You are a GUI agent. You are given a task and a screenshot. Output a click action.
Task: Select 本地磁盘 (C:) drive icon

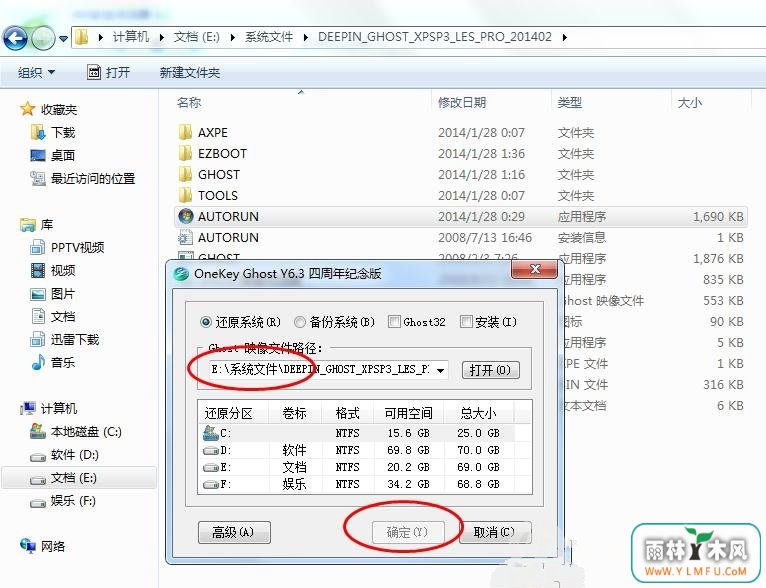(x=38, y=431)
